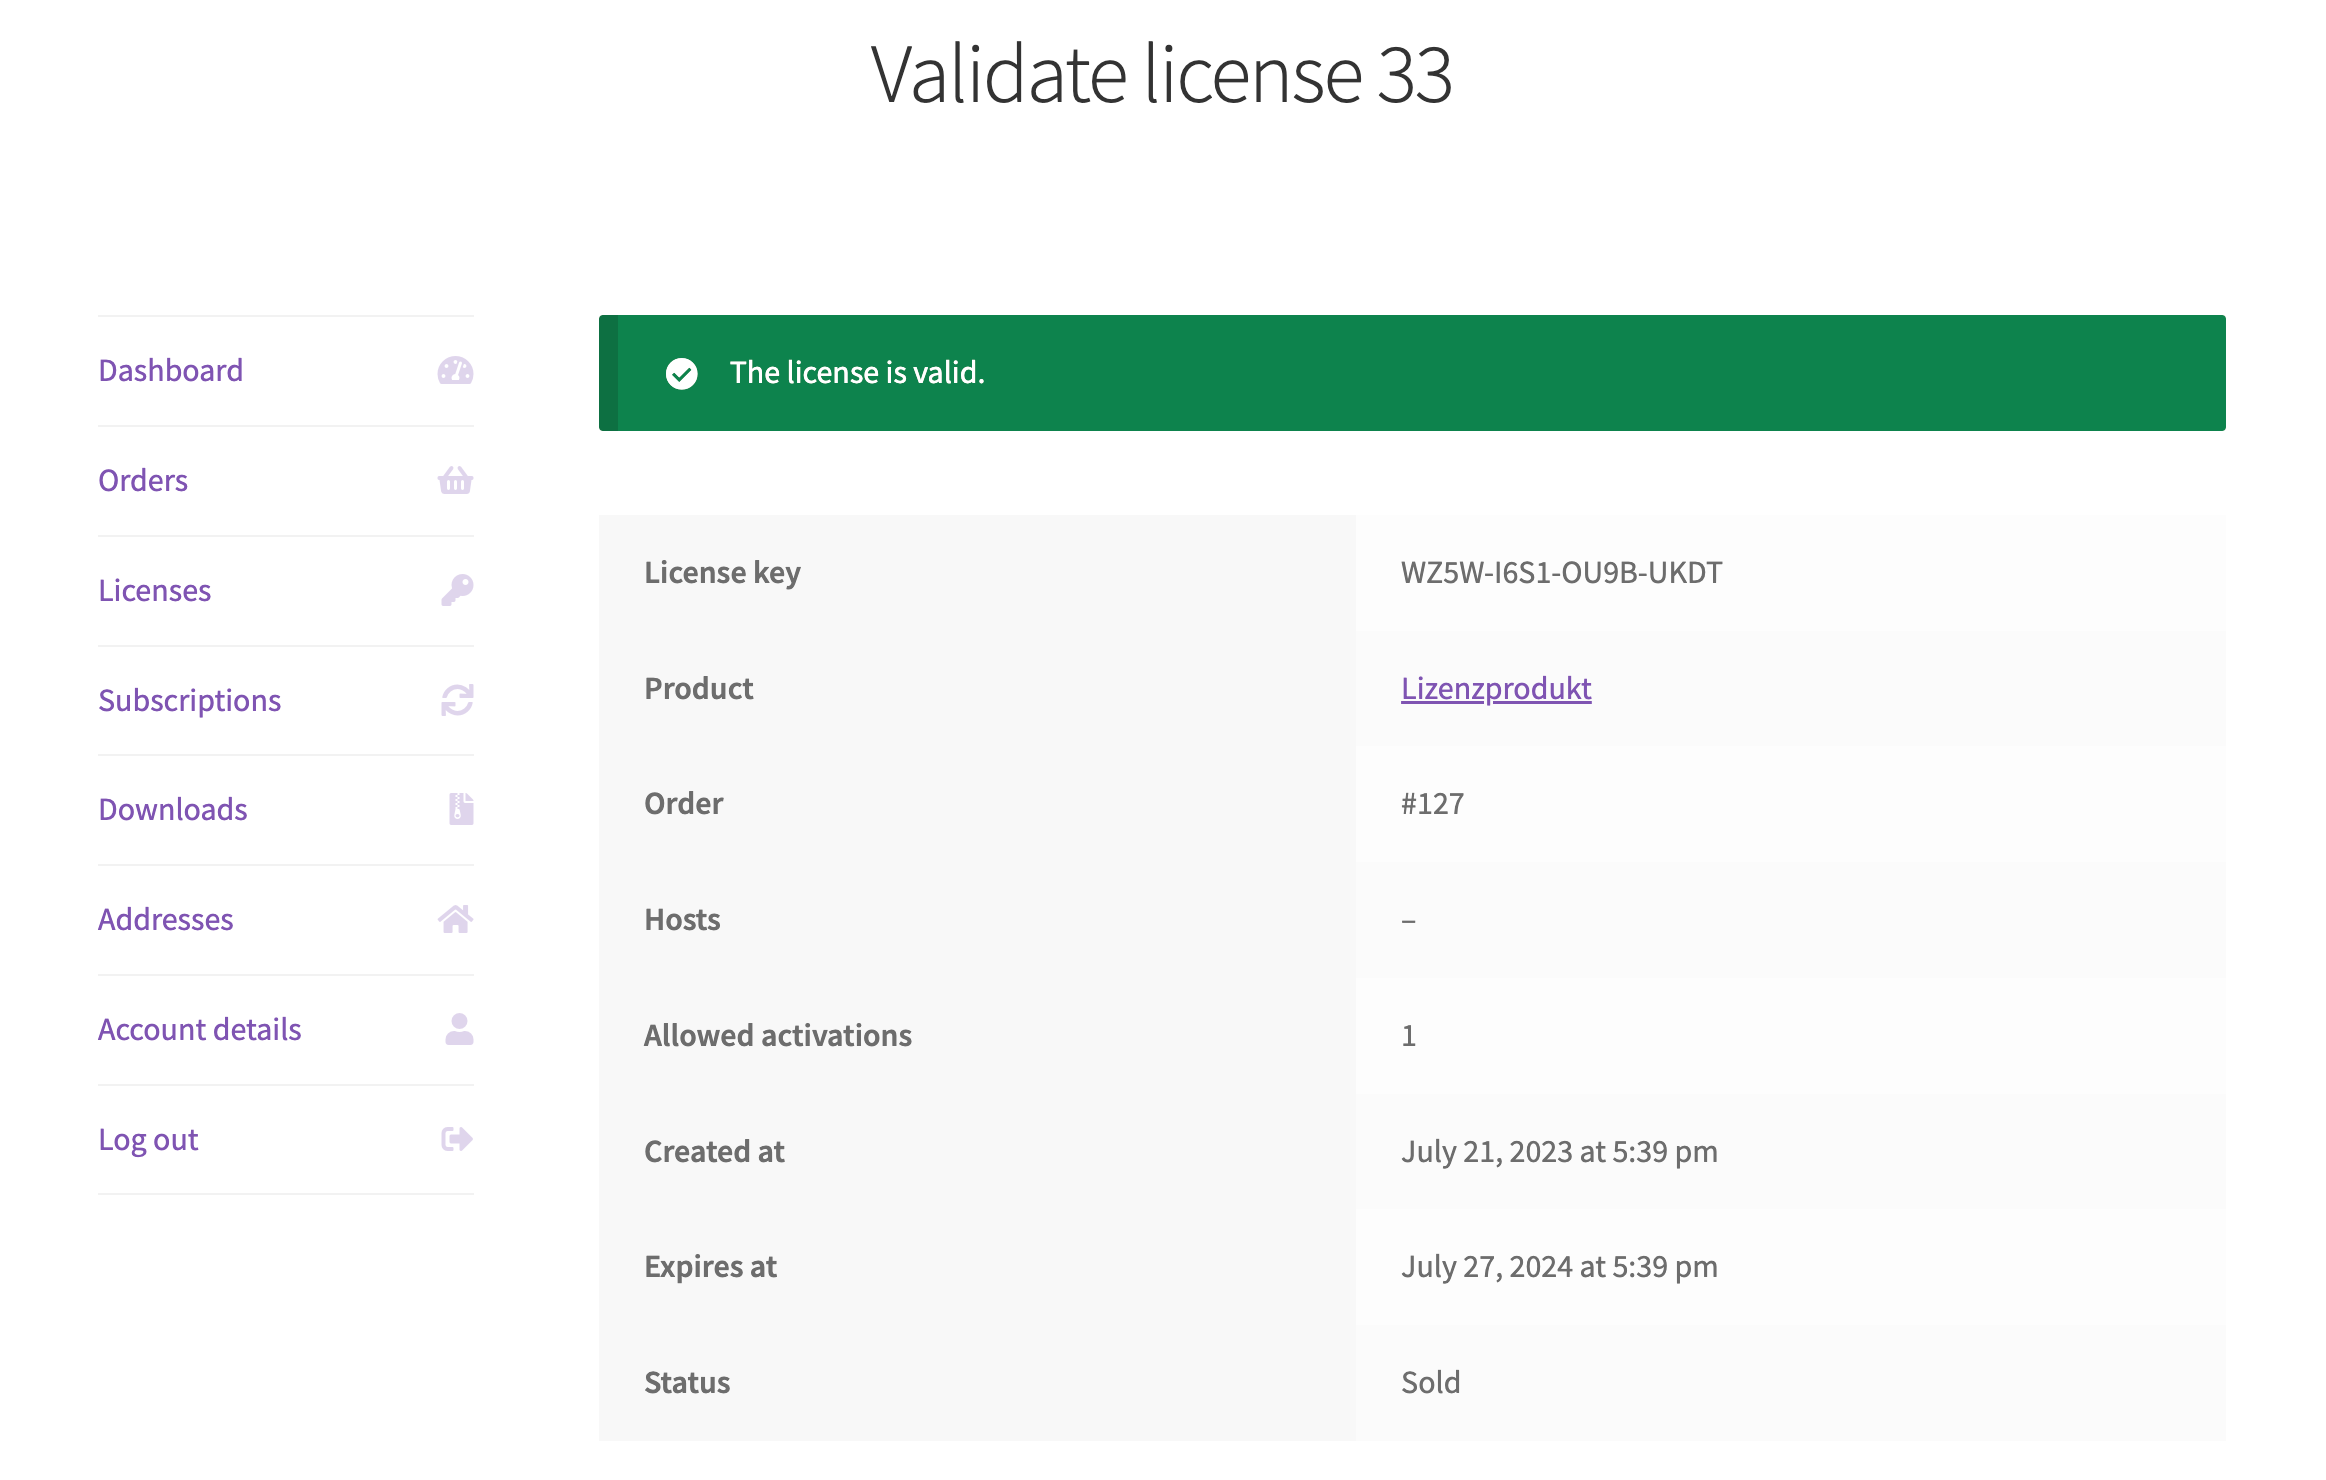The image size is (2326, 1480).
Task: Go to the Orders page
Action: [143, 481]
